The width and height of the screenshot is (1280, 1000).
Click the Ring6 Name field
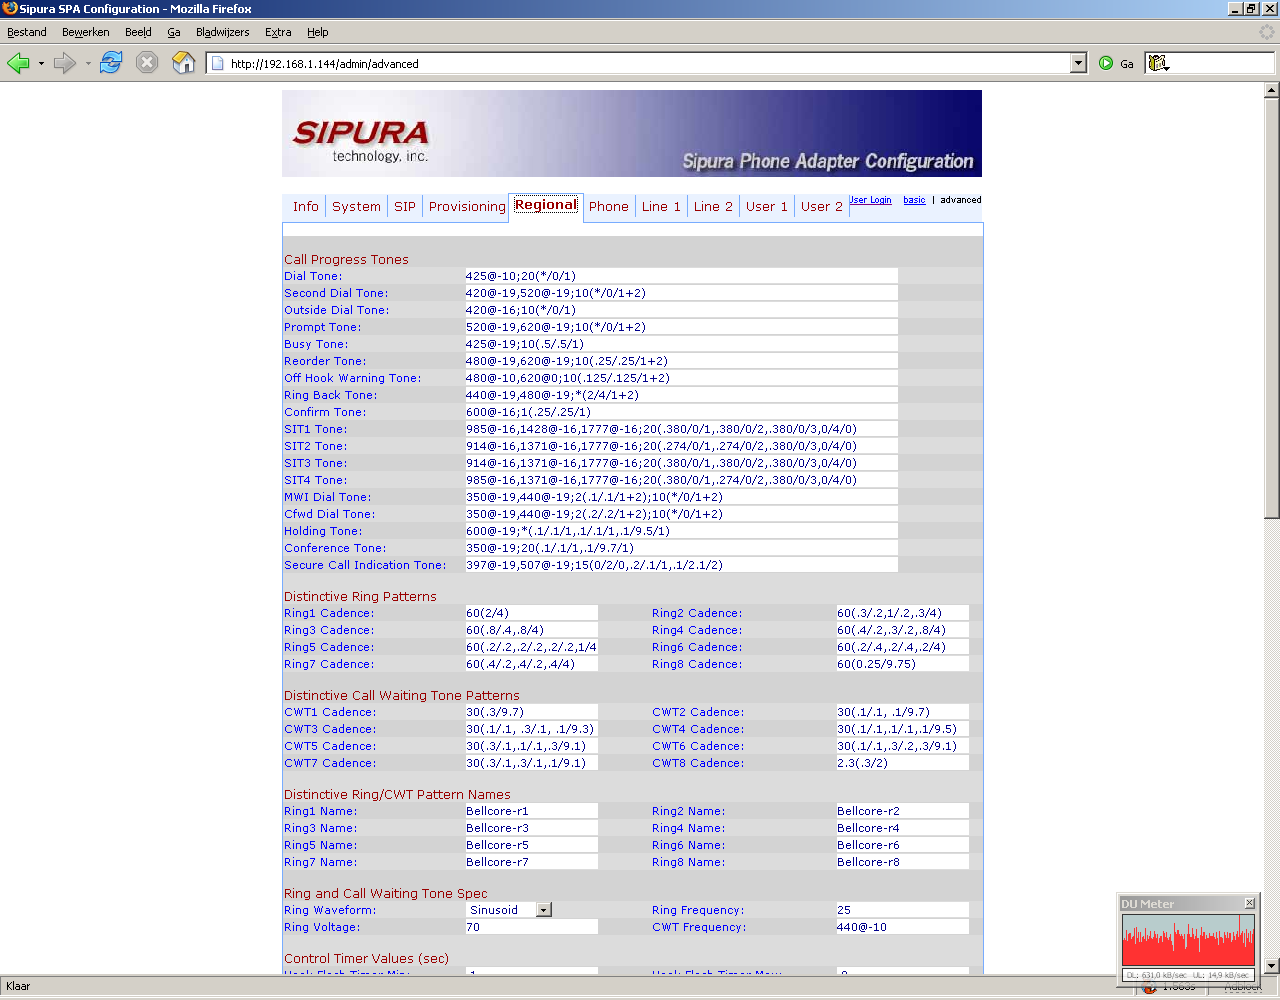pyautogui.click(x=902, y=845)
